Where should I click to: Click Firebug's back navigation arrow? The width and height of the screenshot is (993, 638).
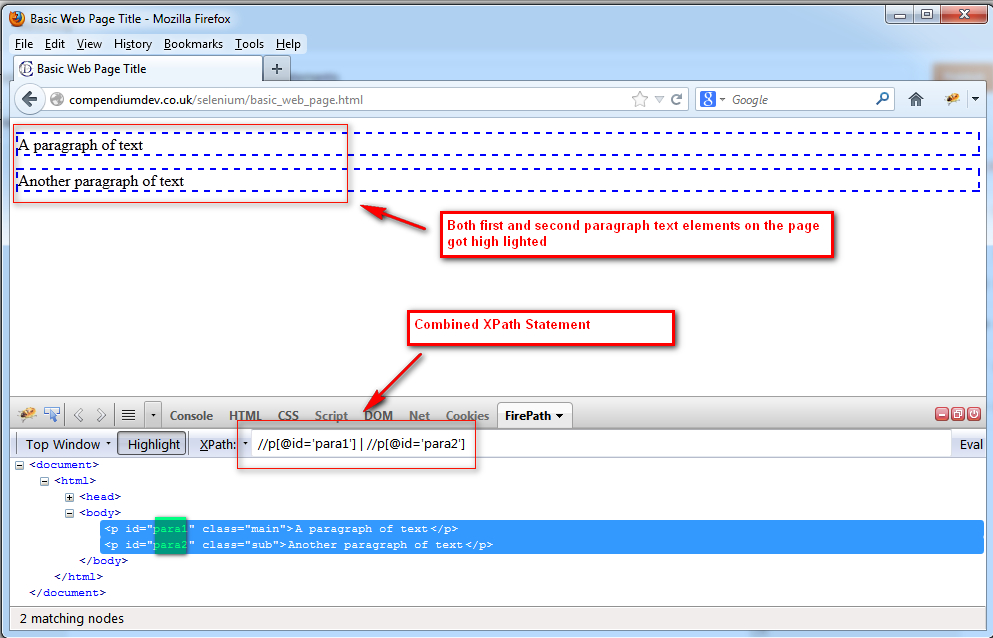tap(78, 414)
